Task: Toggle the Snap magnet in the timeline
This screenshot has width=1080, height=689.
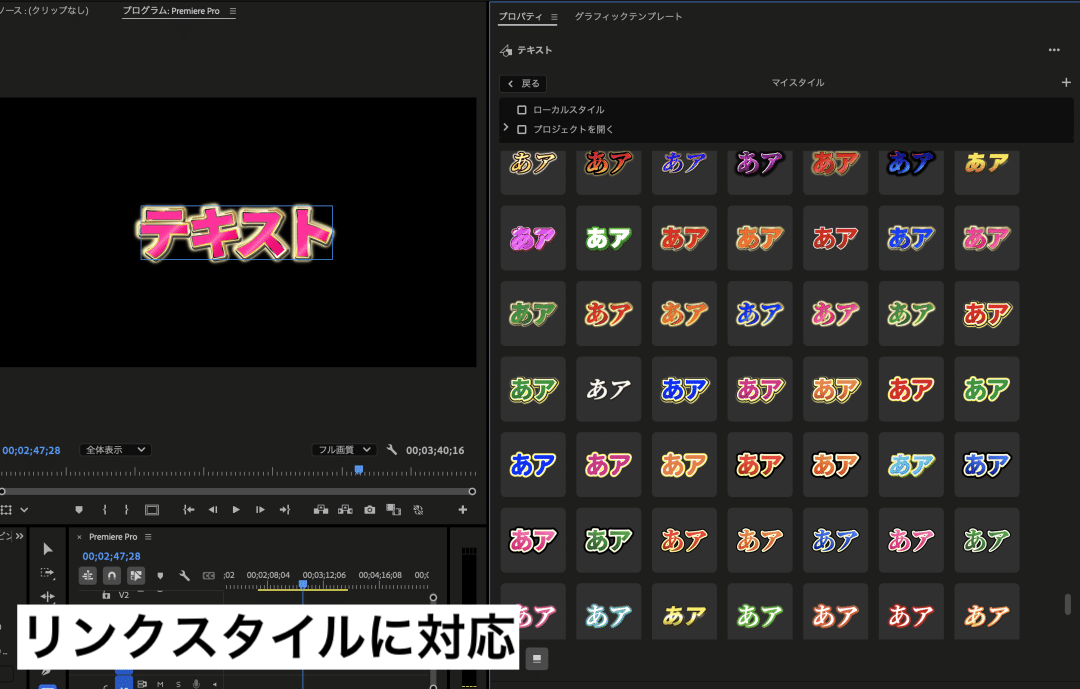Action: (112, 575)
